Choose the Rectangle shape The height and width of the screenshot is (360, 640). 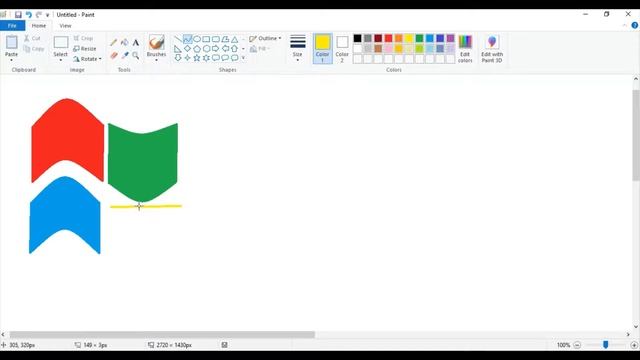[x=206, y=39]
